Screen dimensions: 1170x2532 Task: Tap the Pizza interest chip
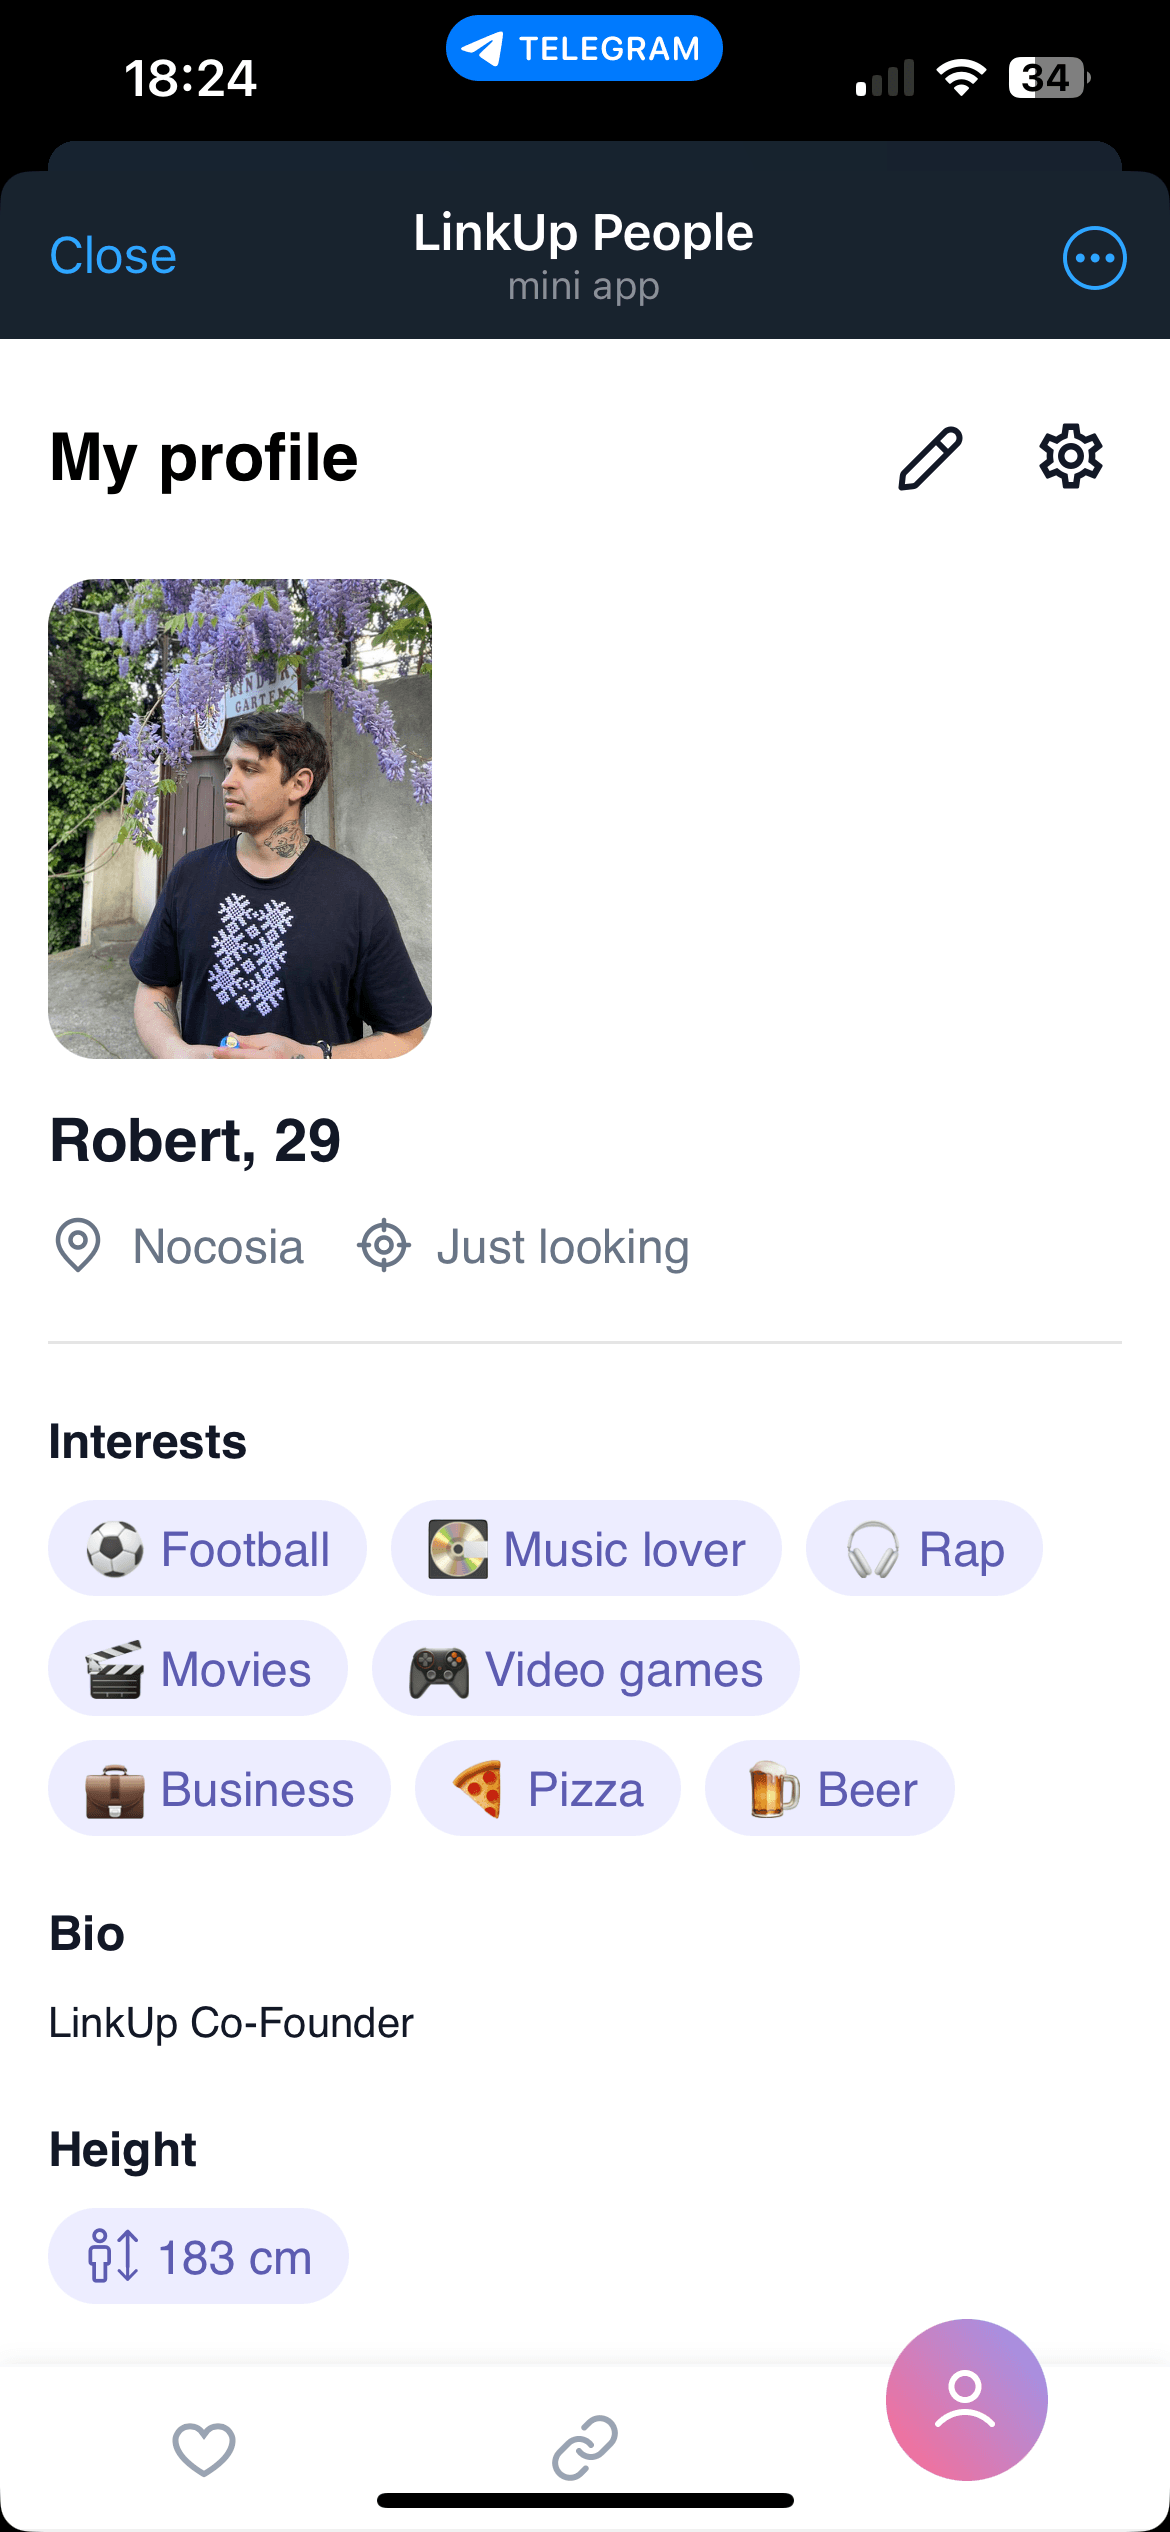tap(548, 1789)
